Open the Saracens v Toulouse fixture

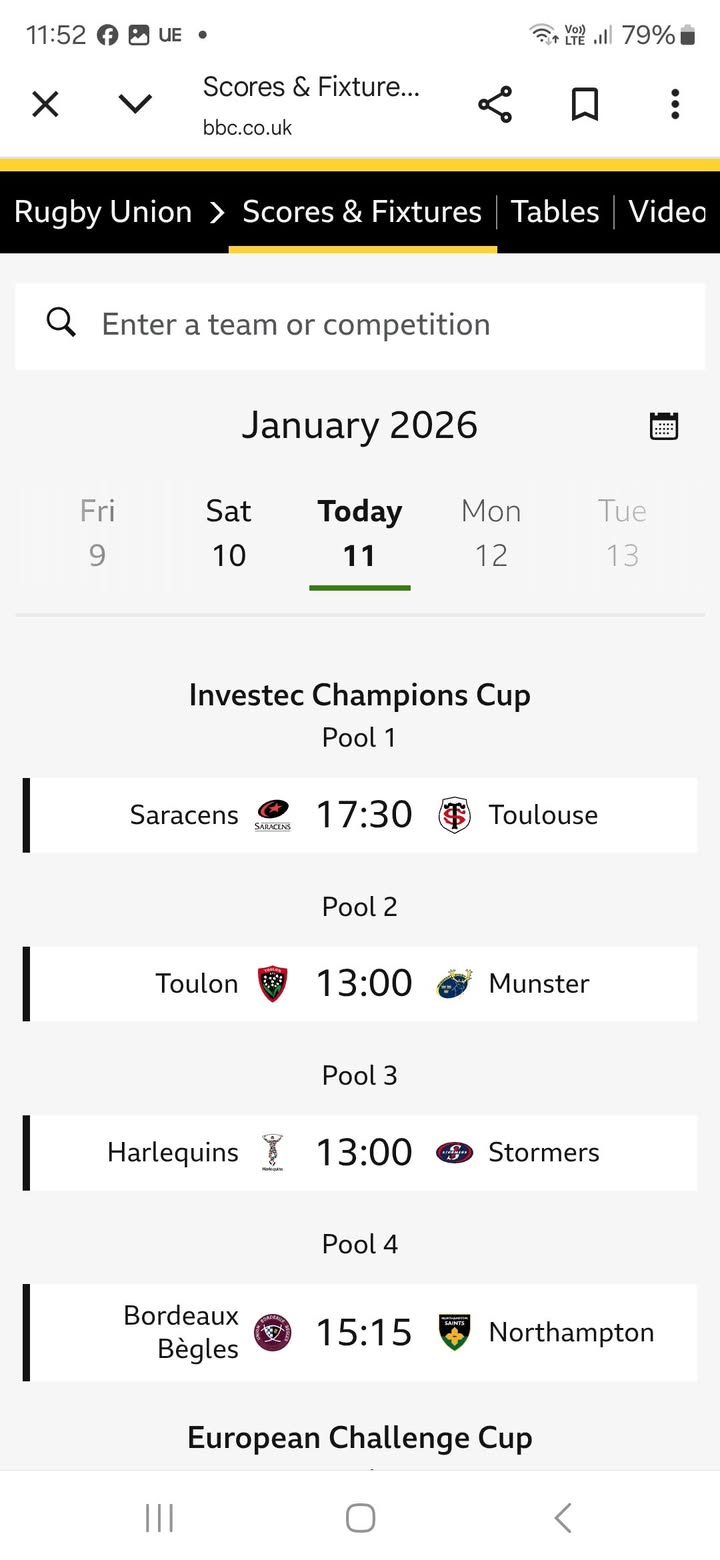coord(362,815)
